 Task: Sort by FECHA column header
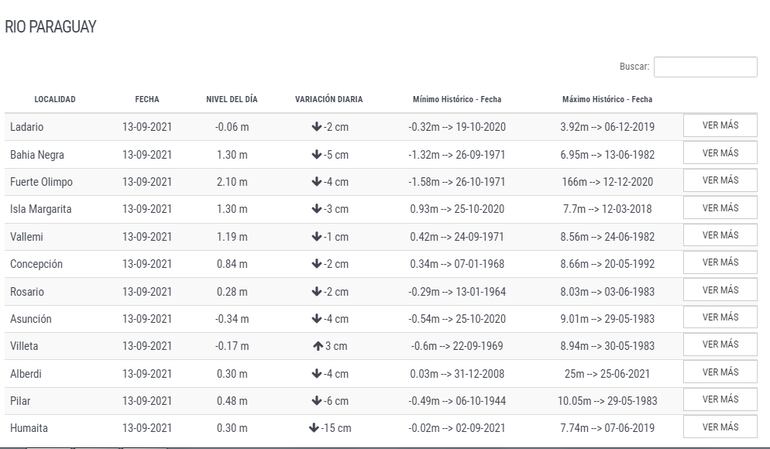147,100
